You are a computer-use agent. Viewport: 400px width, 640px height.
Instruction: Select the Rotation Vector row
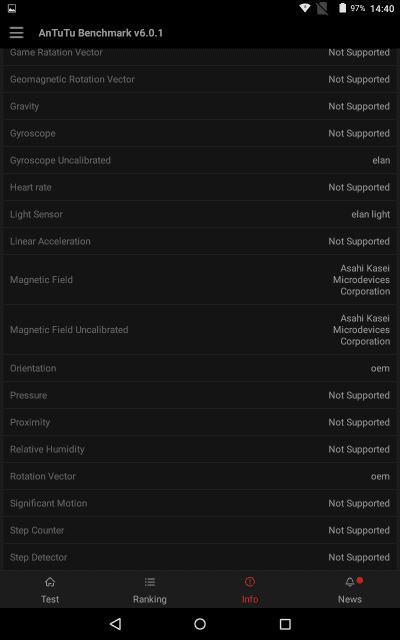pyautogui.click(x=200, y=476)
